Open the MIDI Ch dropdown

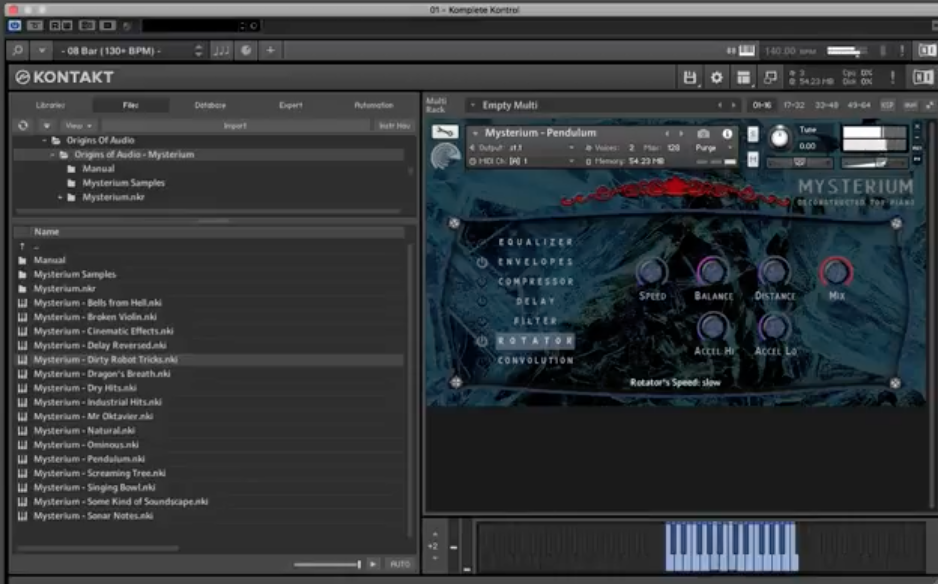522,162
